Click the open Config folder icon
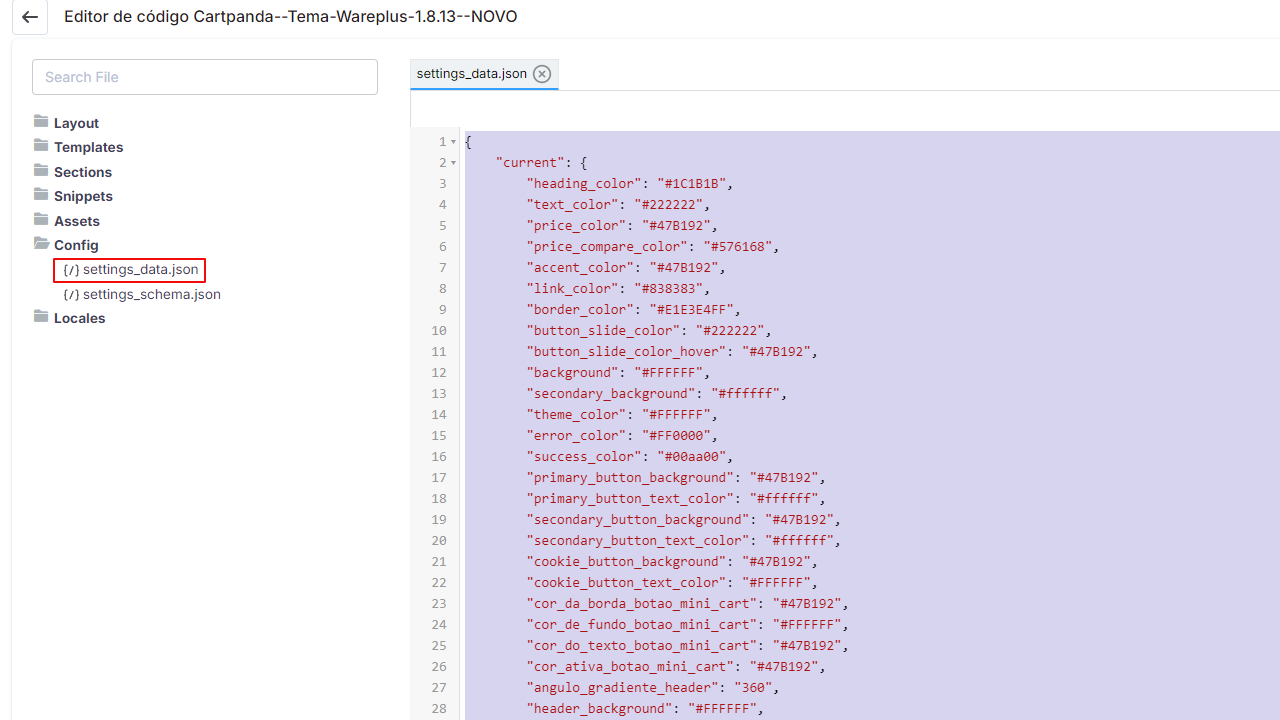The image size is (1280, 720). (41, 244)
